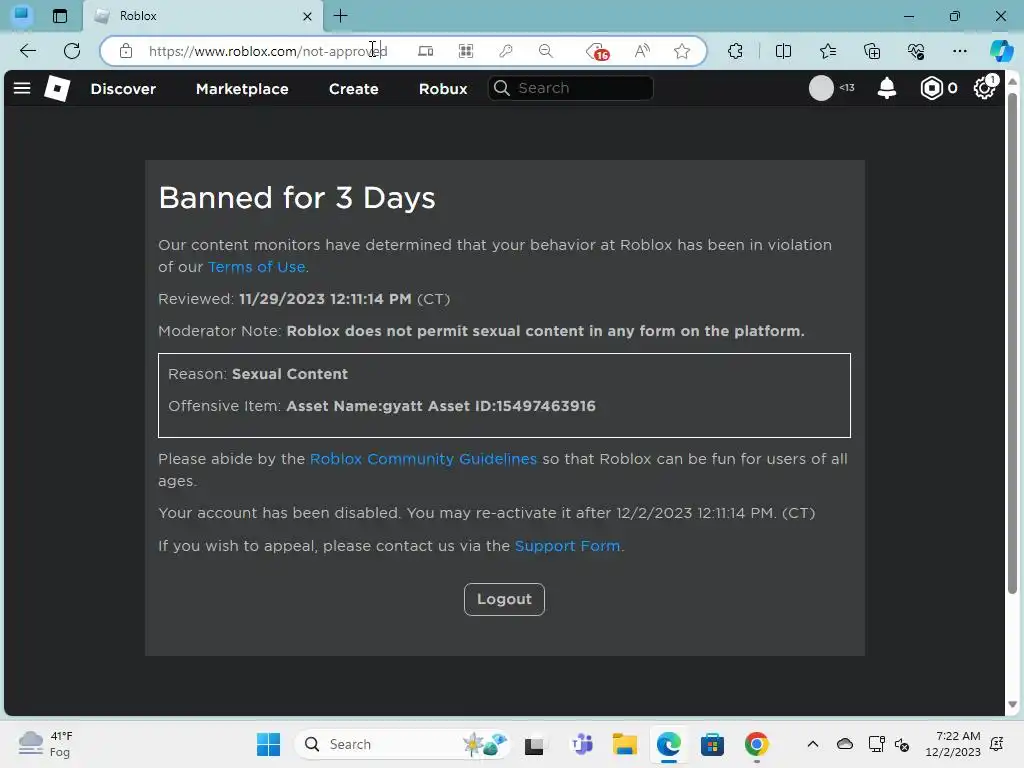Screen dimensions: 1024x768
Task: Click the Roblox logo in navbar
Action: coord(57,88)
